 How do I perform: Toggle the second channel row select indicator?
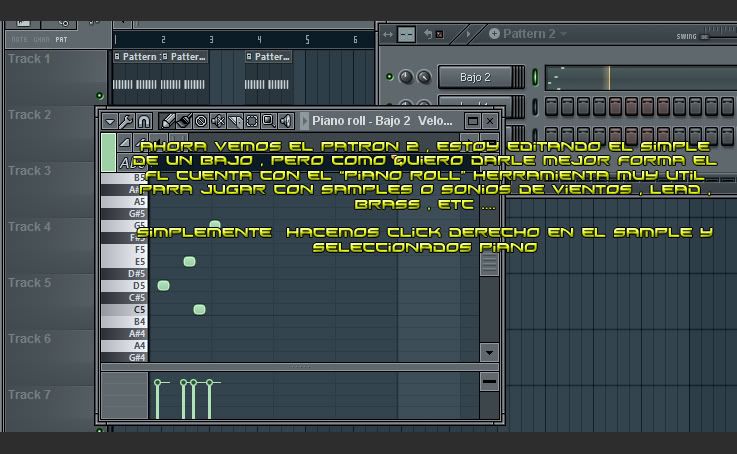(x=534, y=107)
